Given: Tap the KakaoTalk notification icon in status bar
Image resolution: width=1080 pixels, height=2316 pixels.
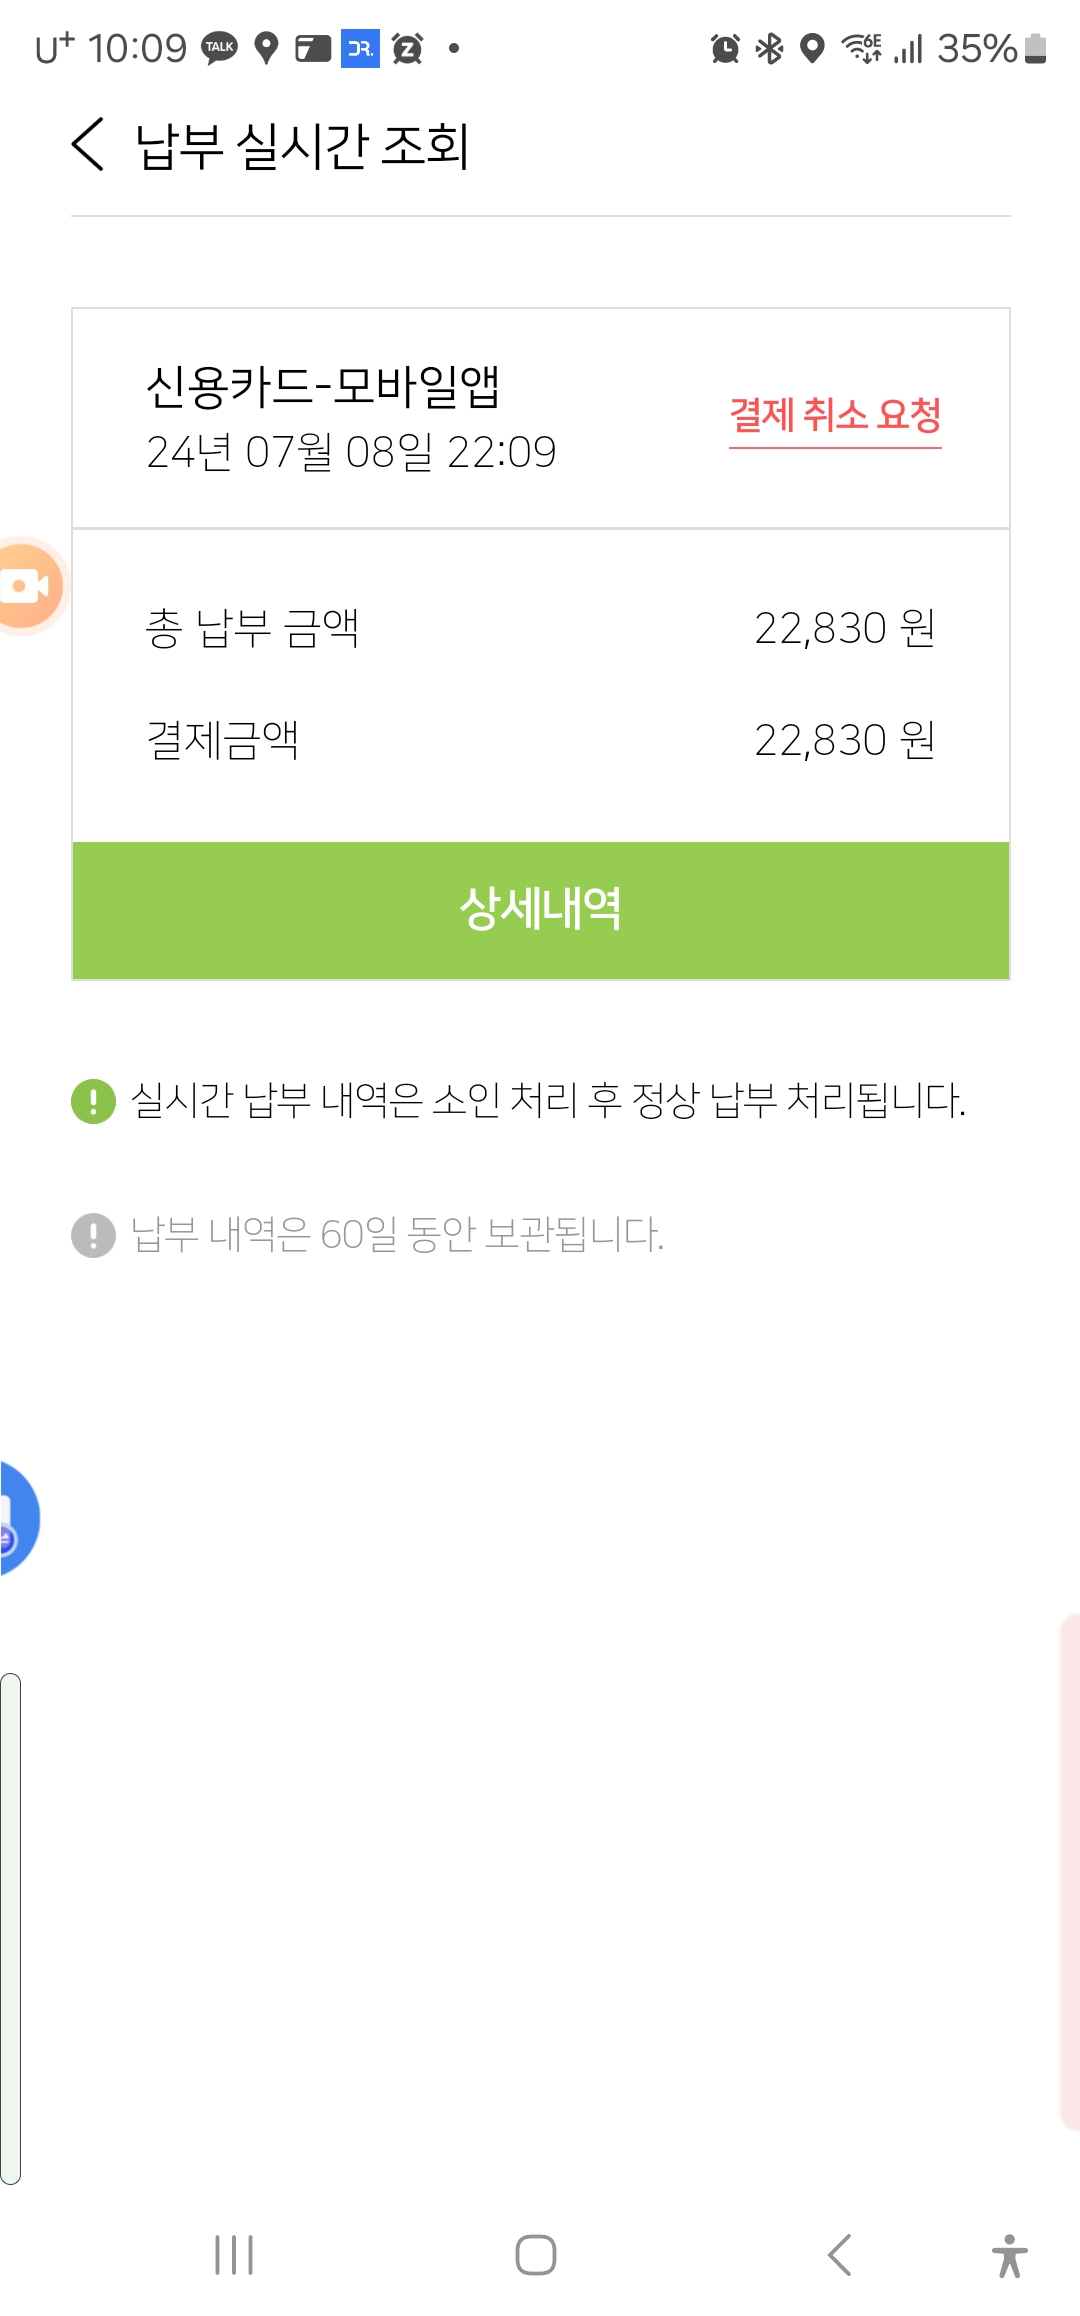Looking at the screenshot, I should (219, 48).
